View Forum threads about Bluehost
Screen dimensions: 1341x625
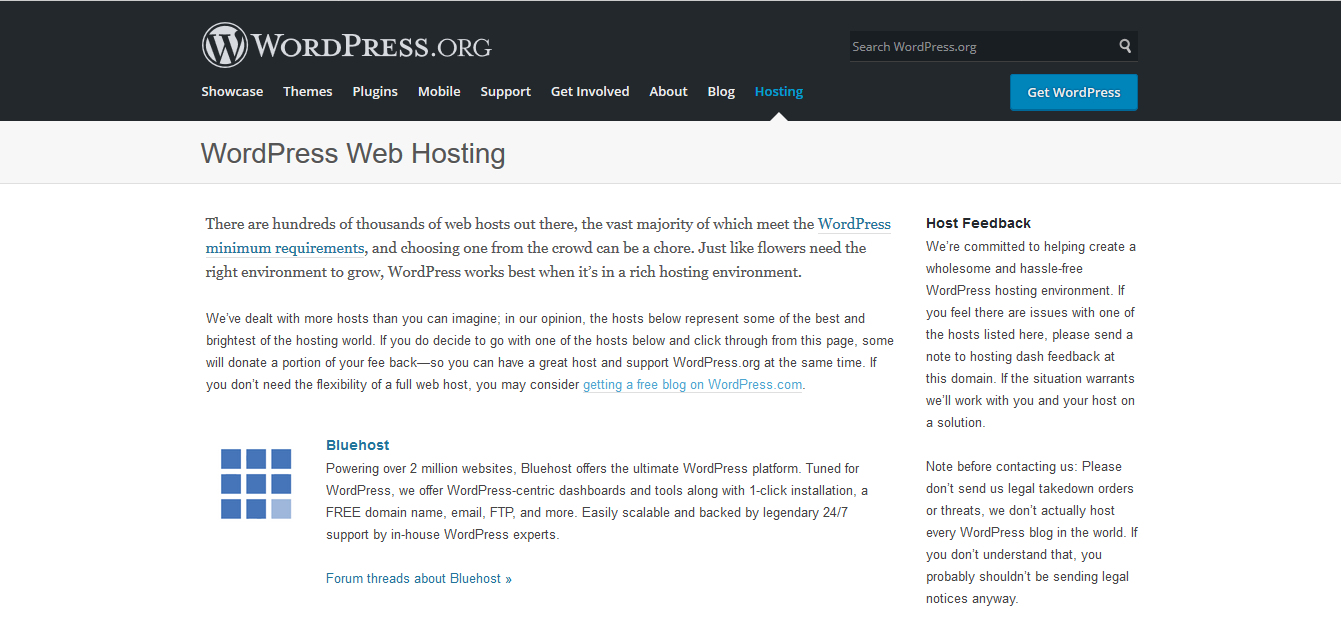pos(419,578)
